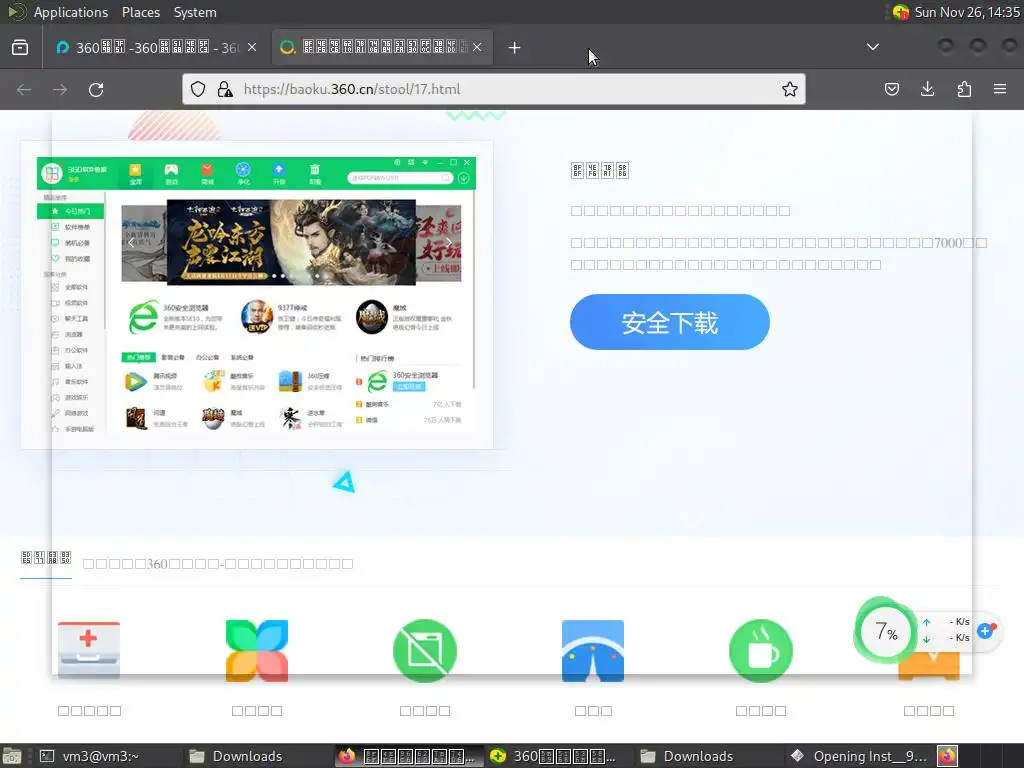The width and height of the screenshot is (1024, 768).
Task: Open the first Downloads taskbar window
Action: tap(236, 756)
